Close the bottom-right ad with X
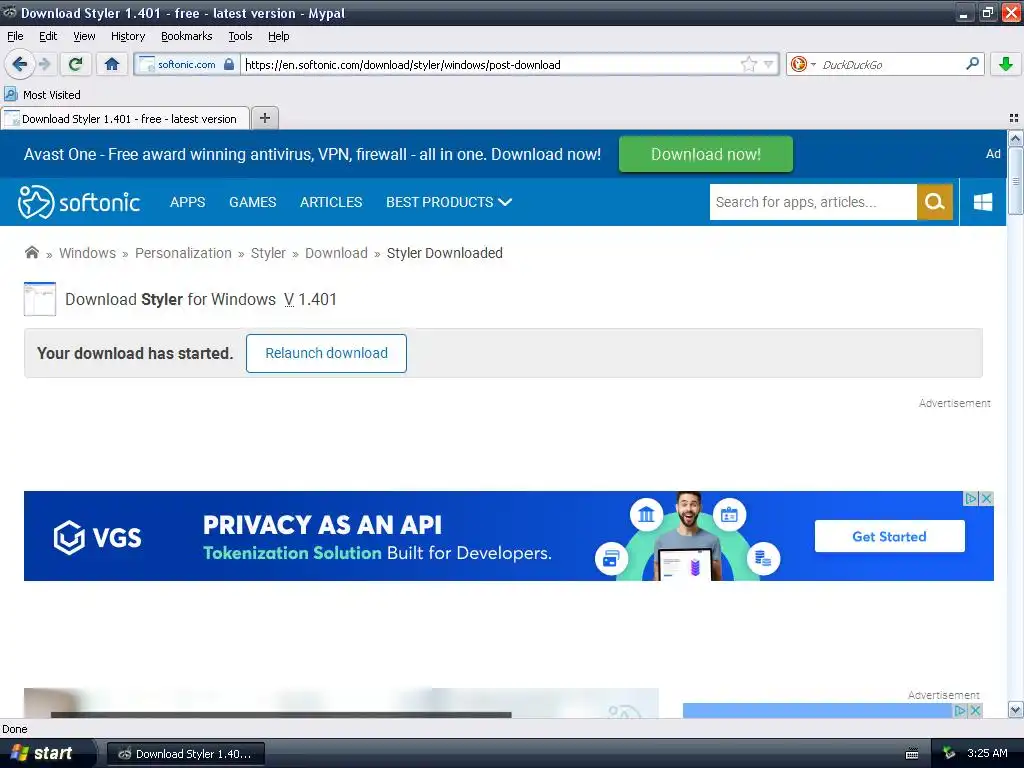The width and height of the screenshot is (1024, 768). tap(976, 710)
